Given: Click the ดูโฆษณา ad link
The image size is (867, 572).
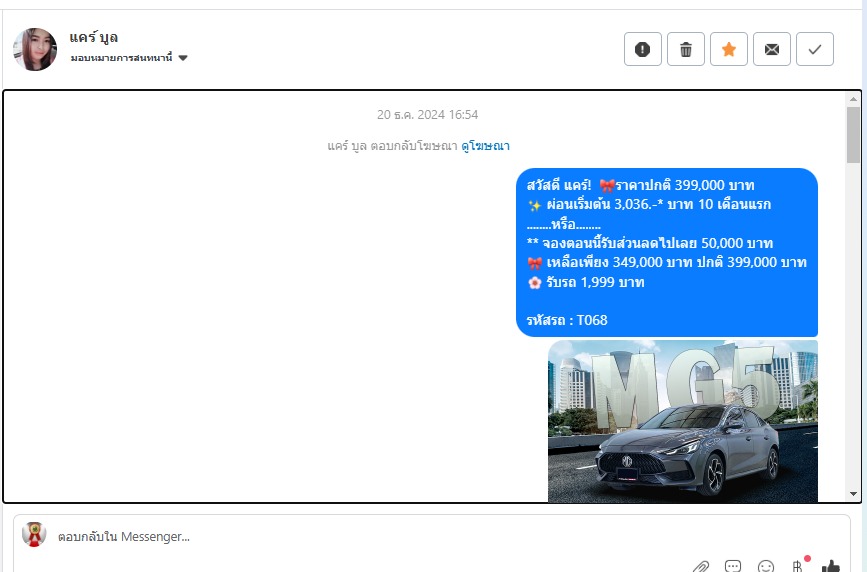Looking at the screenshot, I should pos(485,146).
